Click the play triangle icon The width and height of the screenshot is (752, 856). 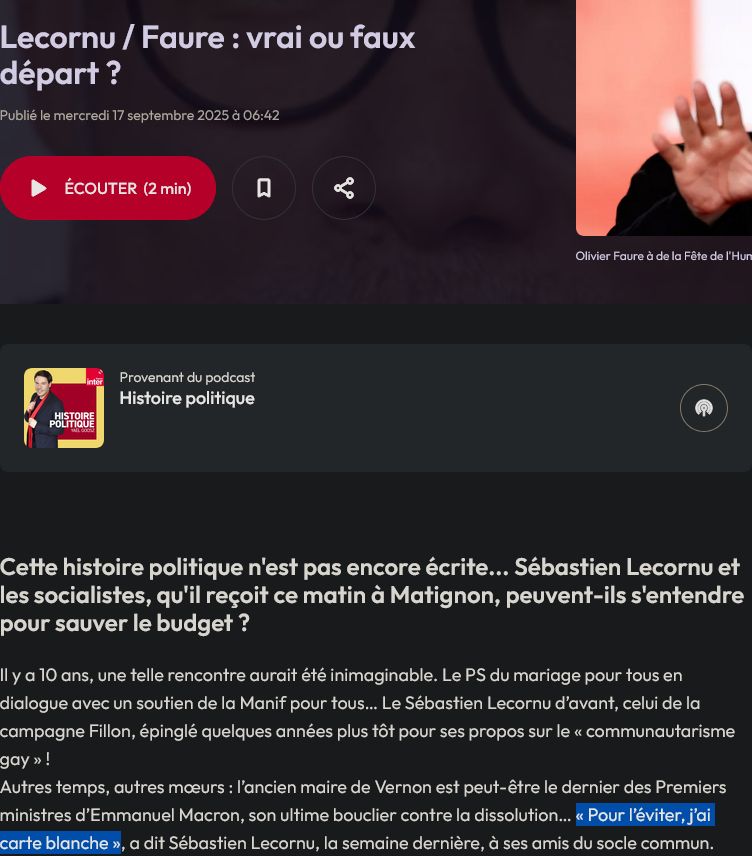pyautogui.click(x=38, y=188)
